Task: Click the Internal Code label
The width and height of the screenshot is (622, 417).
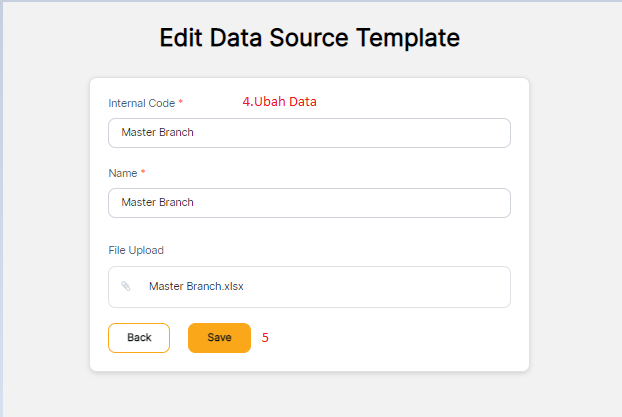Action: point(141,103)
